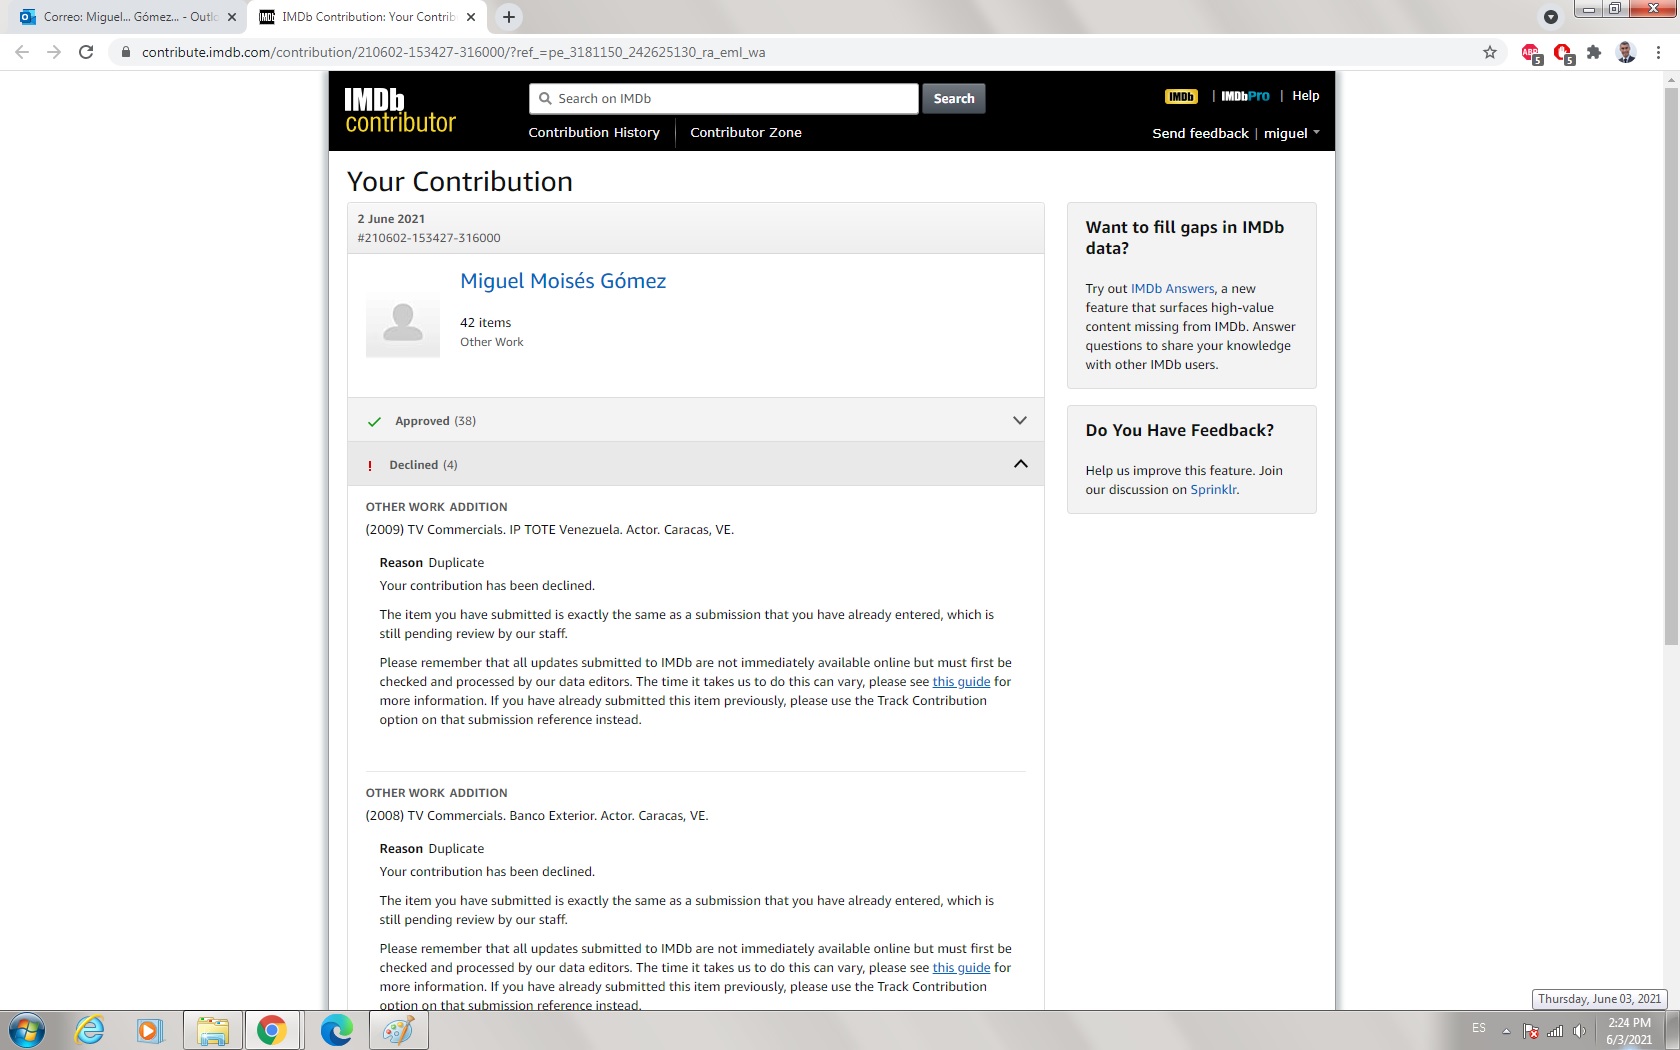The height and width of the screenshot is (1050, 1680).
Task: Open the IMDbPro link icon
Action: (x=1245, y=97)
